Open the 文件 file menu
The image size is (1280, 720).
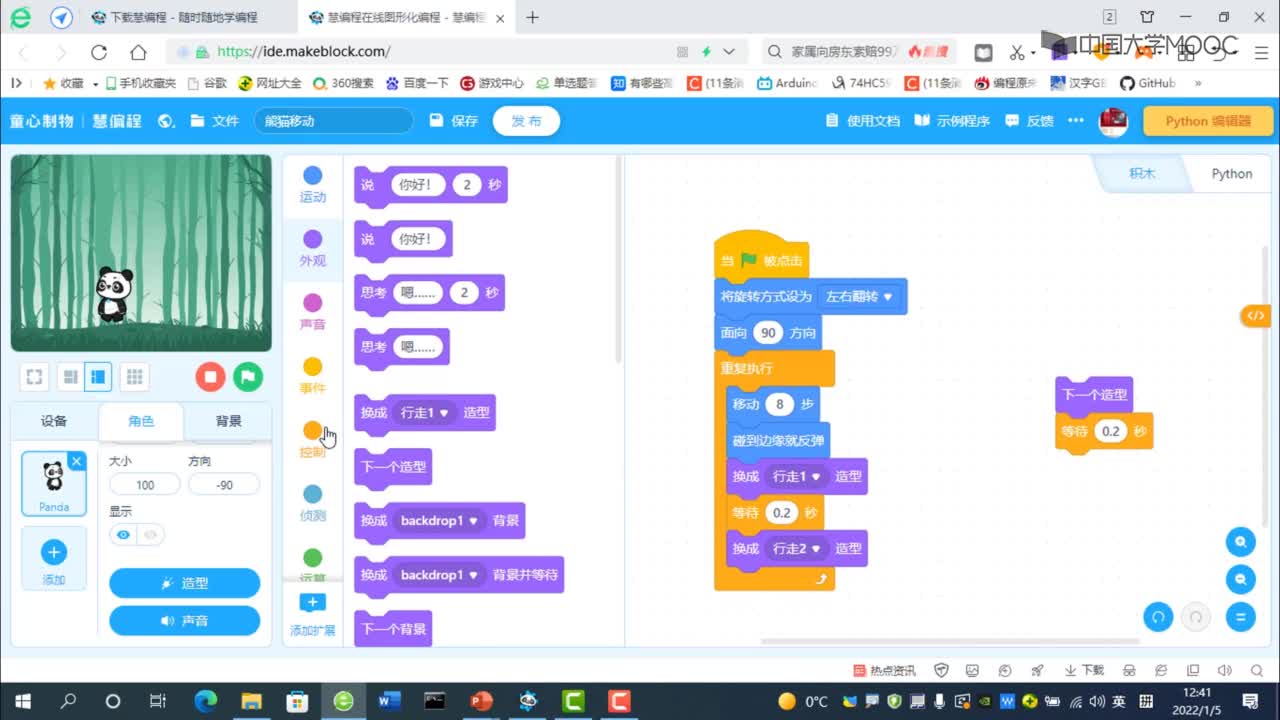(x=215, y=121)
